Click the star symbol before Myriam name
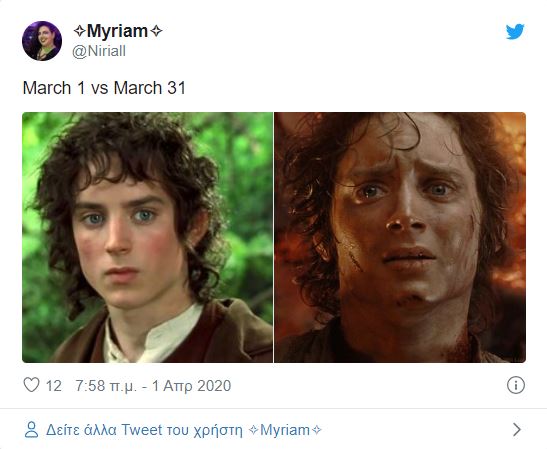The image size is (547, 449). point(80,31)
